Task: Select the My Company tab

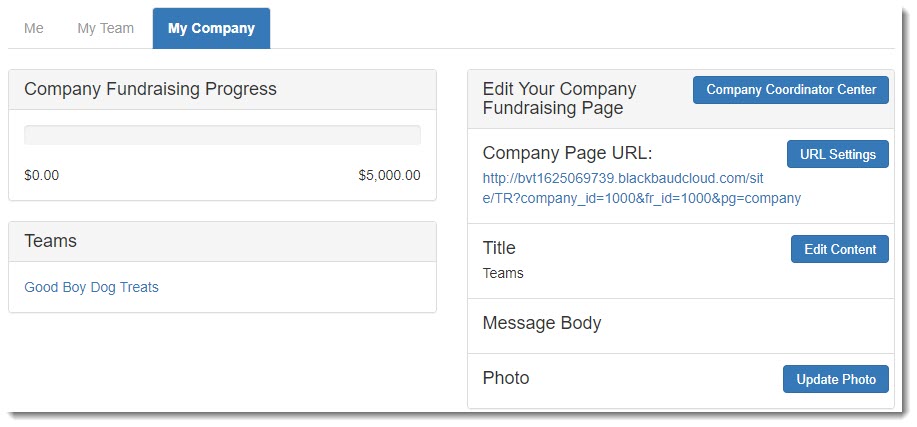Action: pos(211,28)
